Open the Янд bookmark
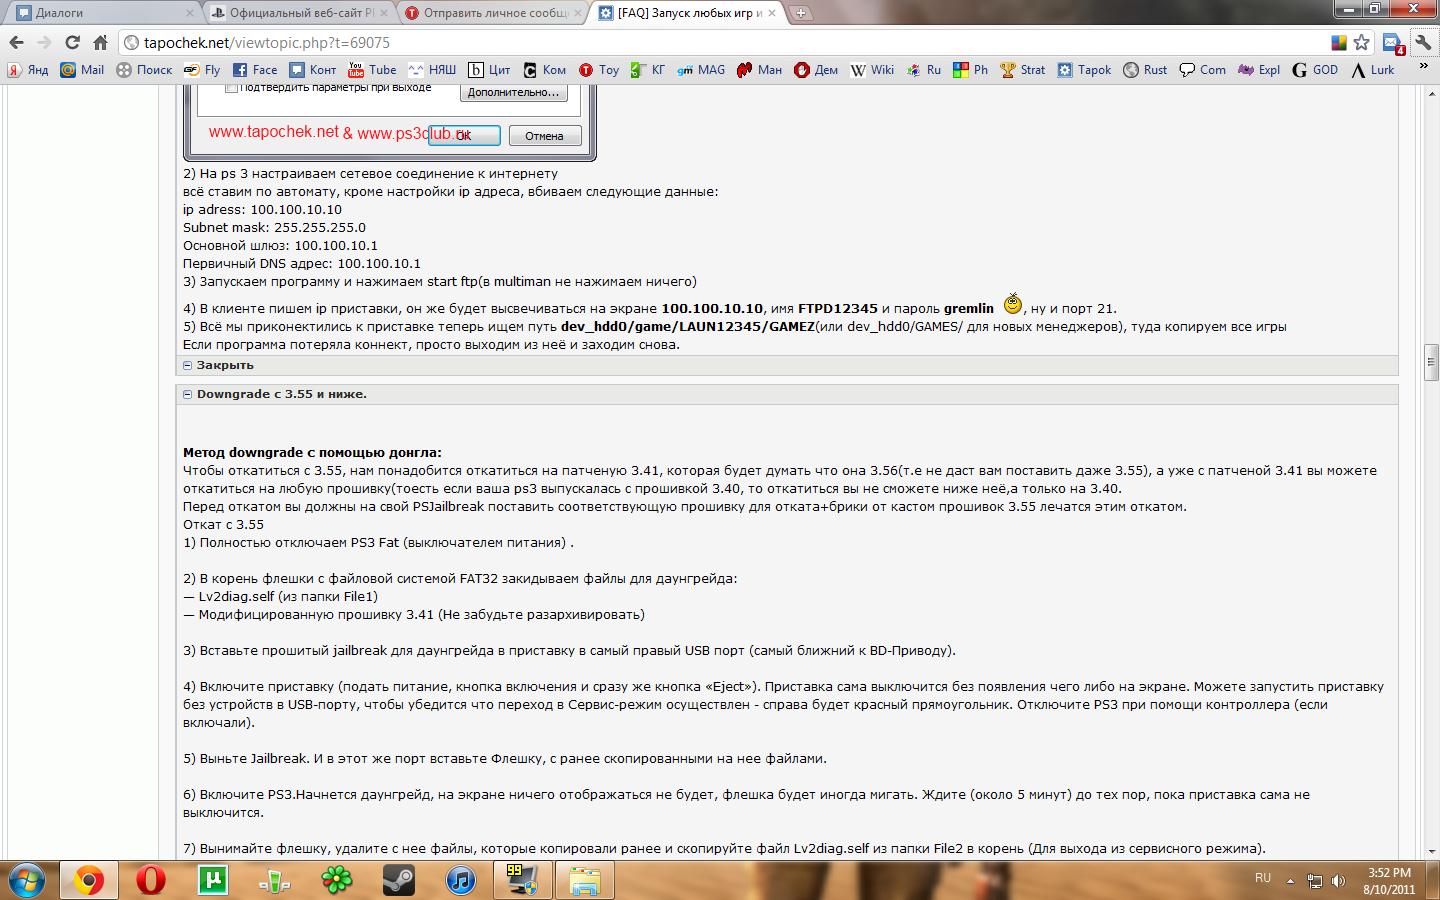 tap(27, 70)
